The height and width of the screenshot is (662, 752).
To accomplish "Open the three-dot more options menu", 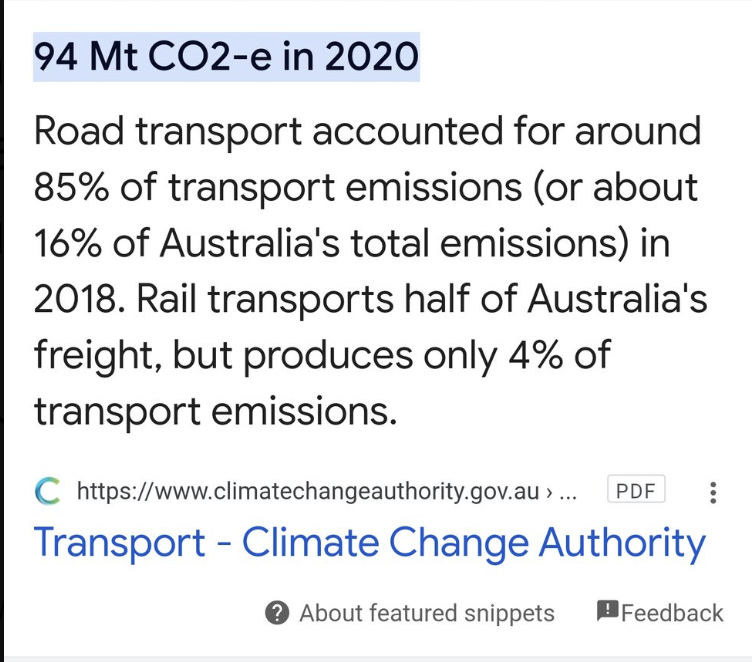I will click(712, 492).
